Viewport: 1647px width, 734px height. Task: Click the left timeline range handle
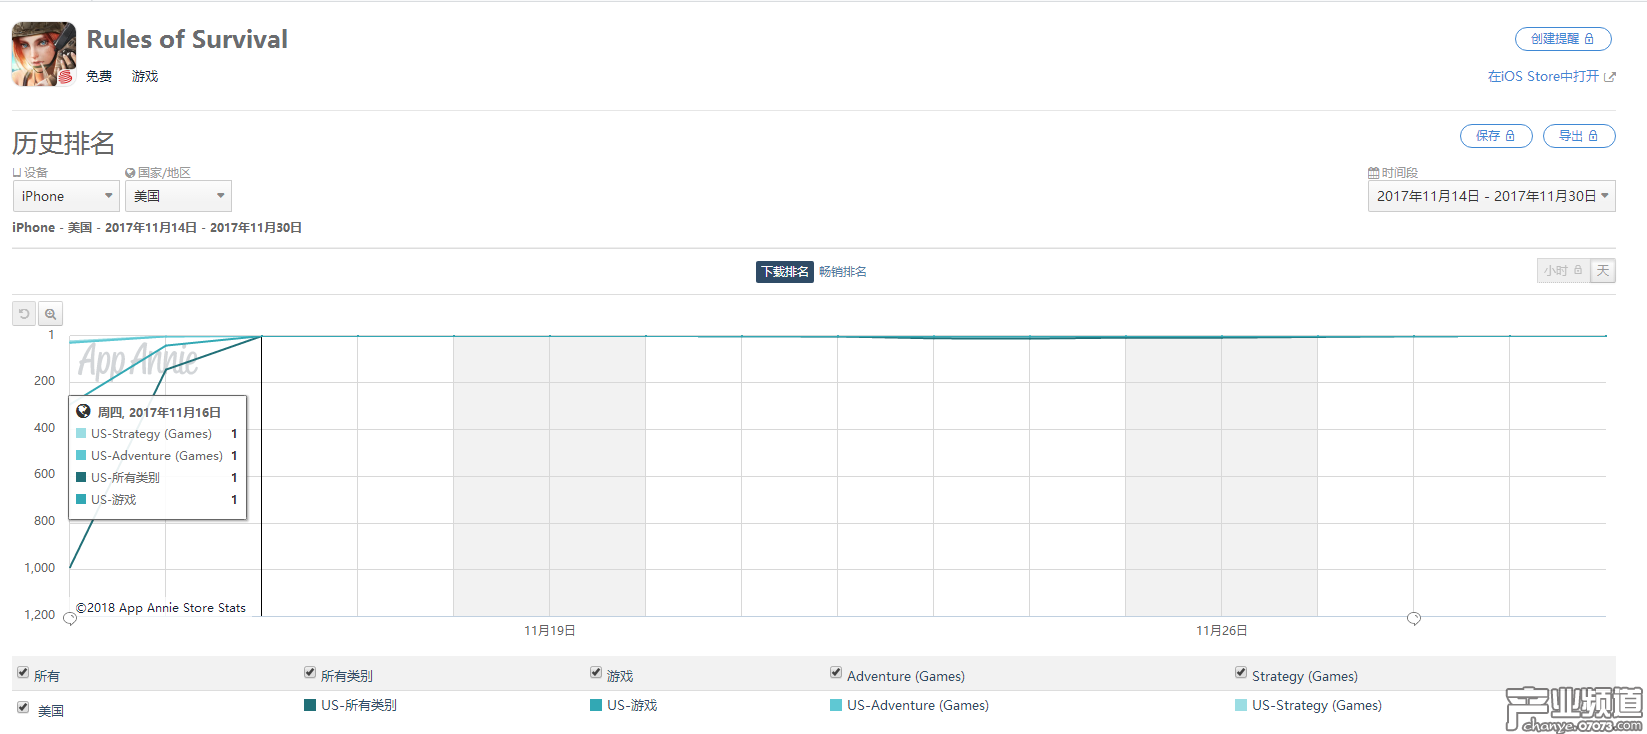pos(70,619)
